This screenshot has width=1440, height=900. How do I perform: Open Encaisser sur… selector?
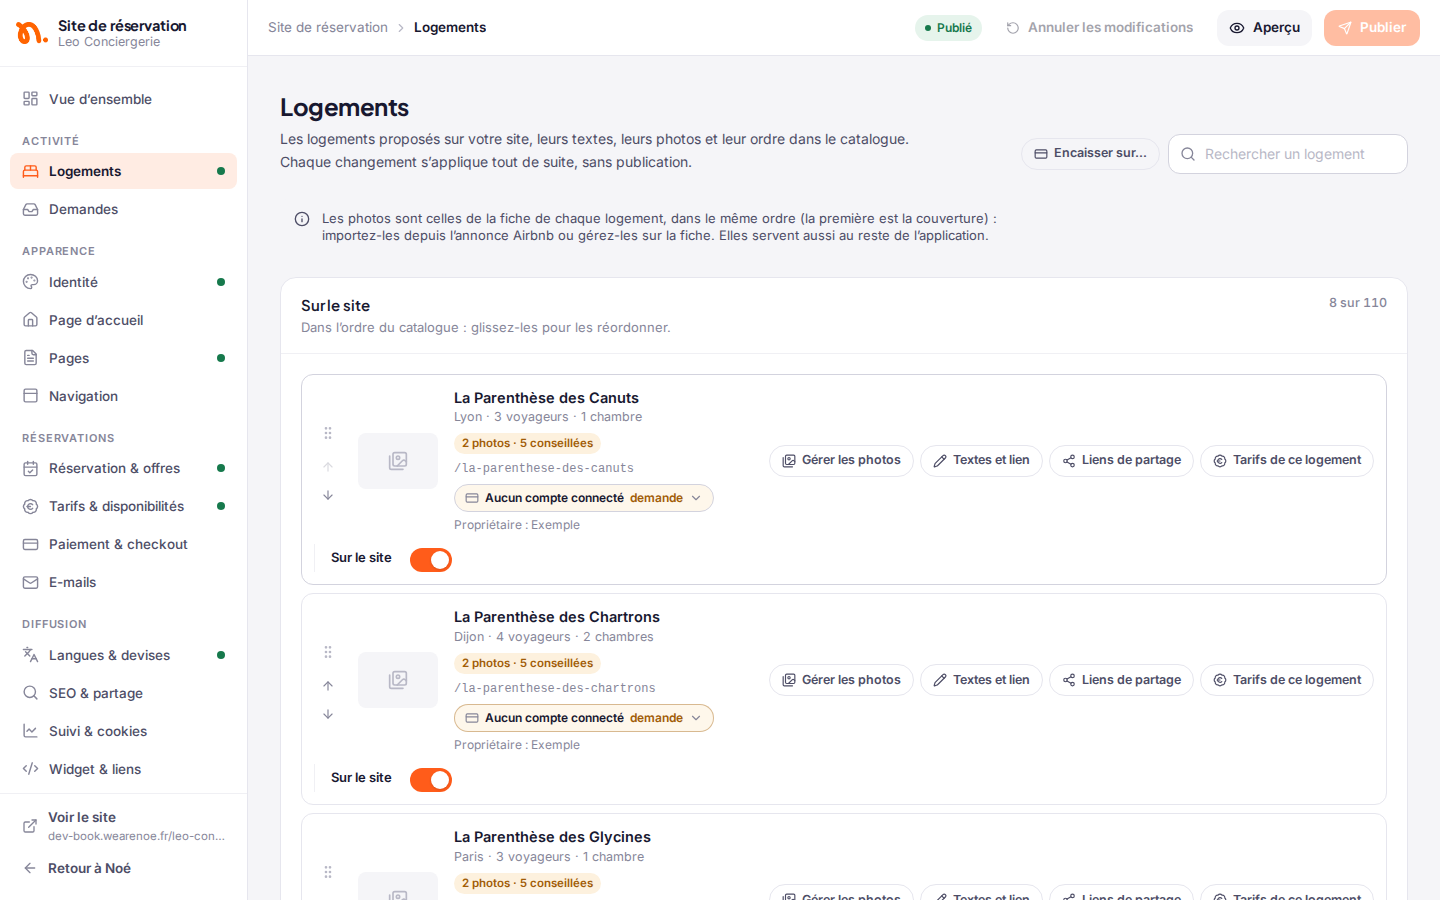pyautogui.click(x=1090, y=154)
